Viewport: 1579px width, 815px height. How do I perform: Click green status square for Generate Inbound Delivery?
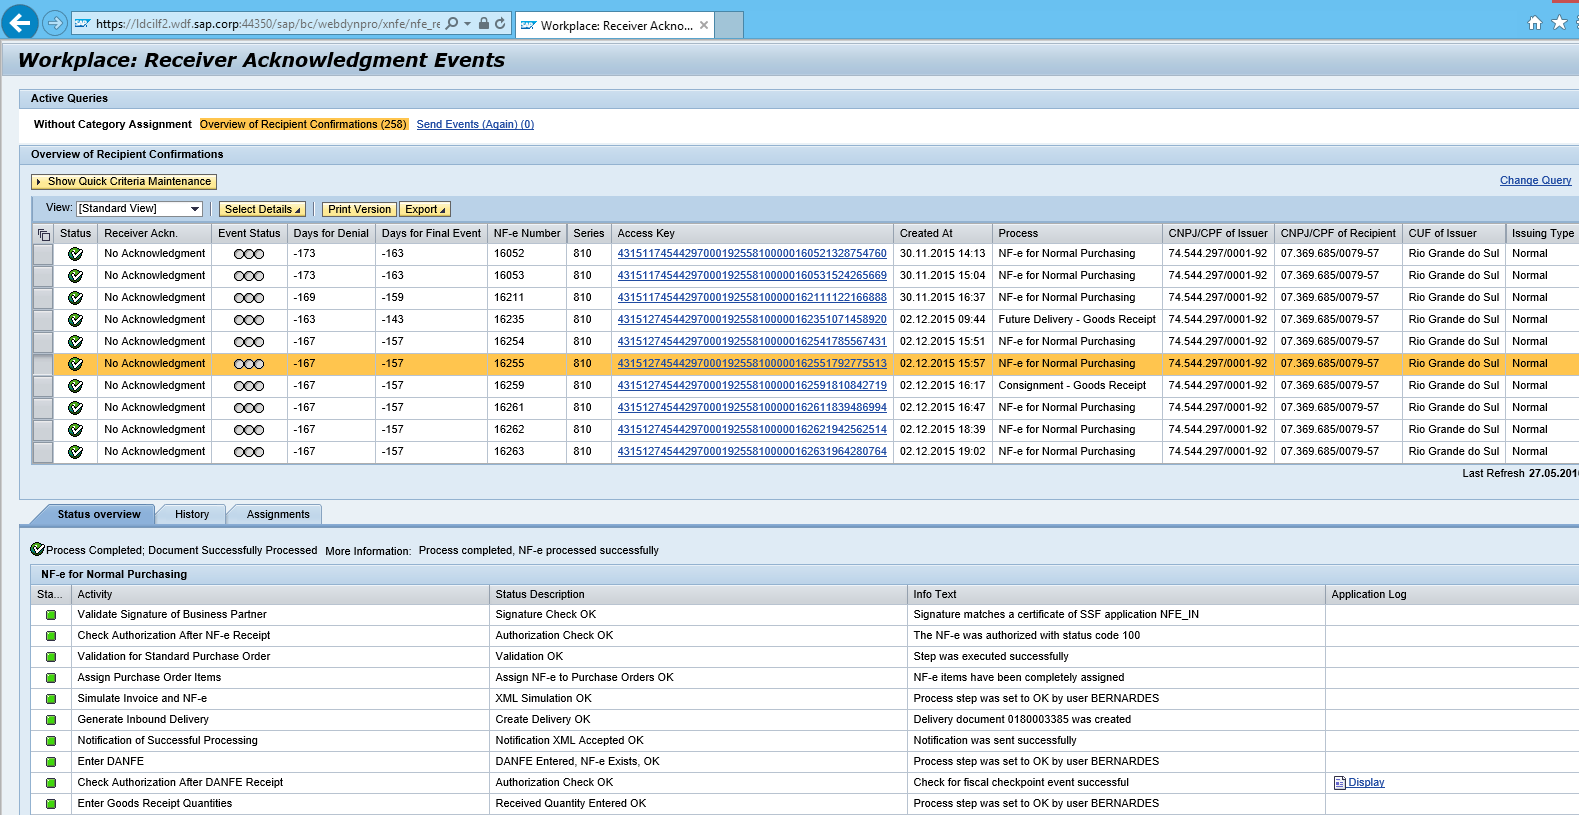click(51, 720)
